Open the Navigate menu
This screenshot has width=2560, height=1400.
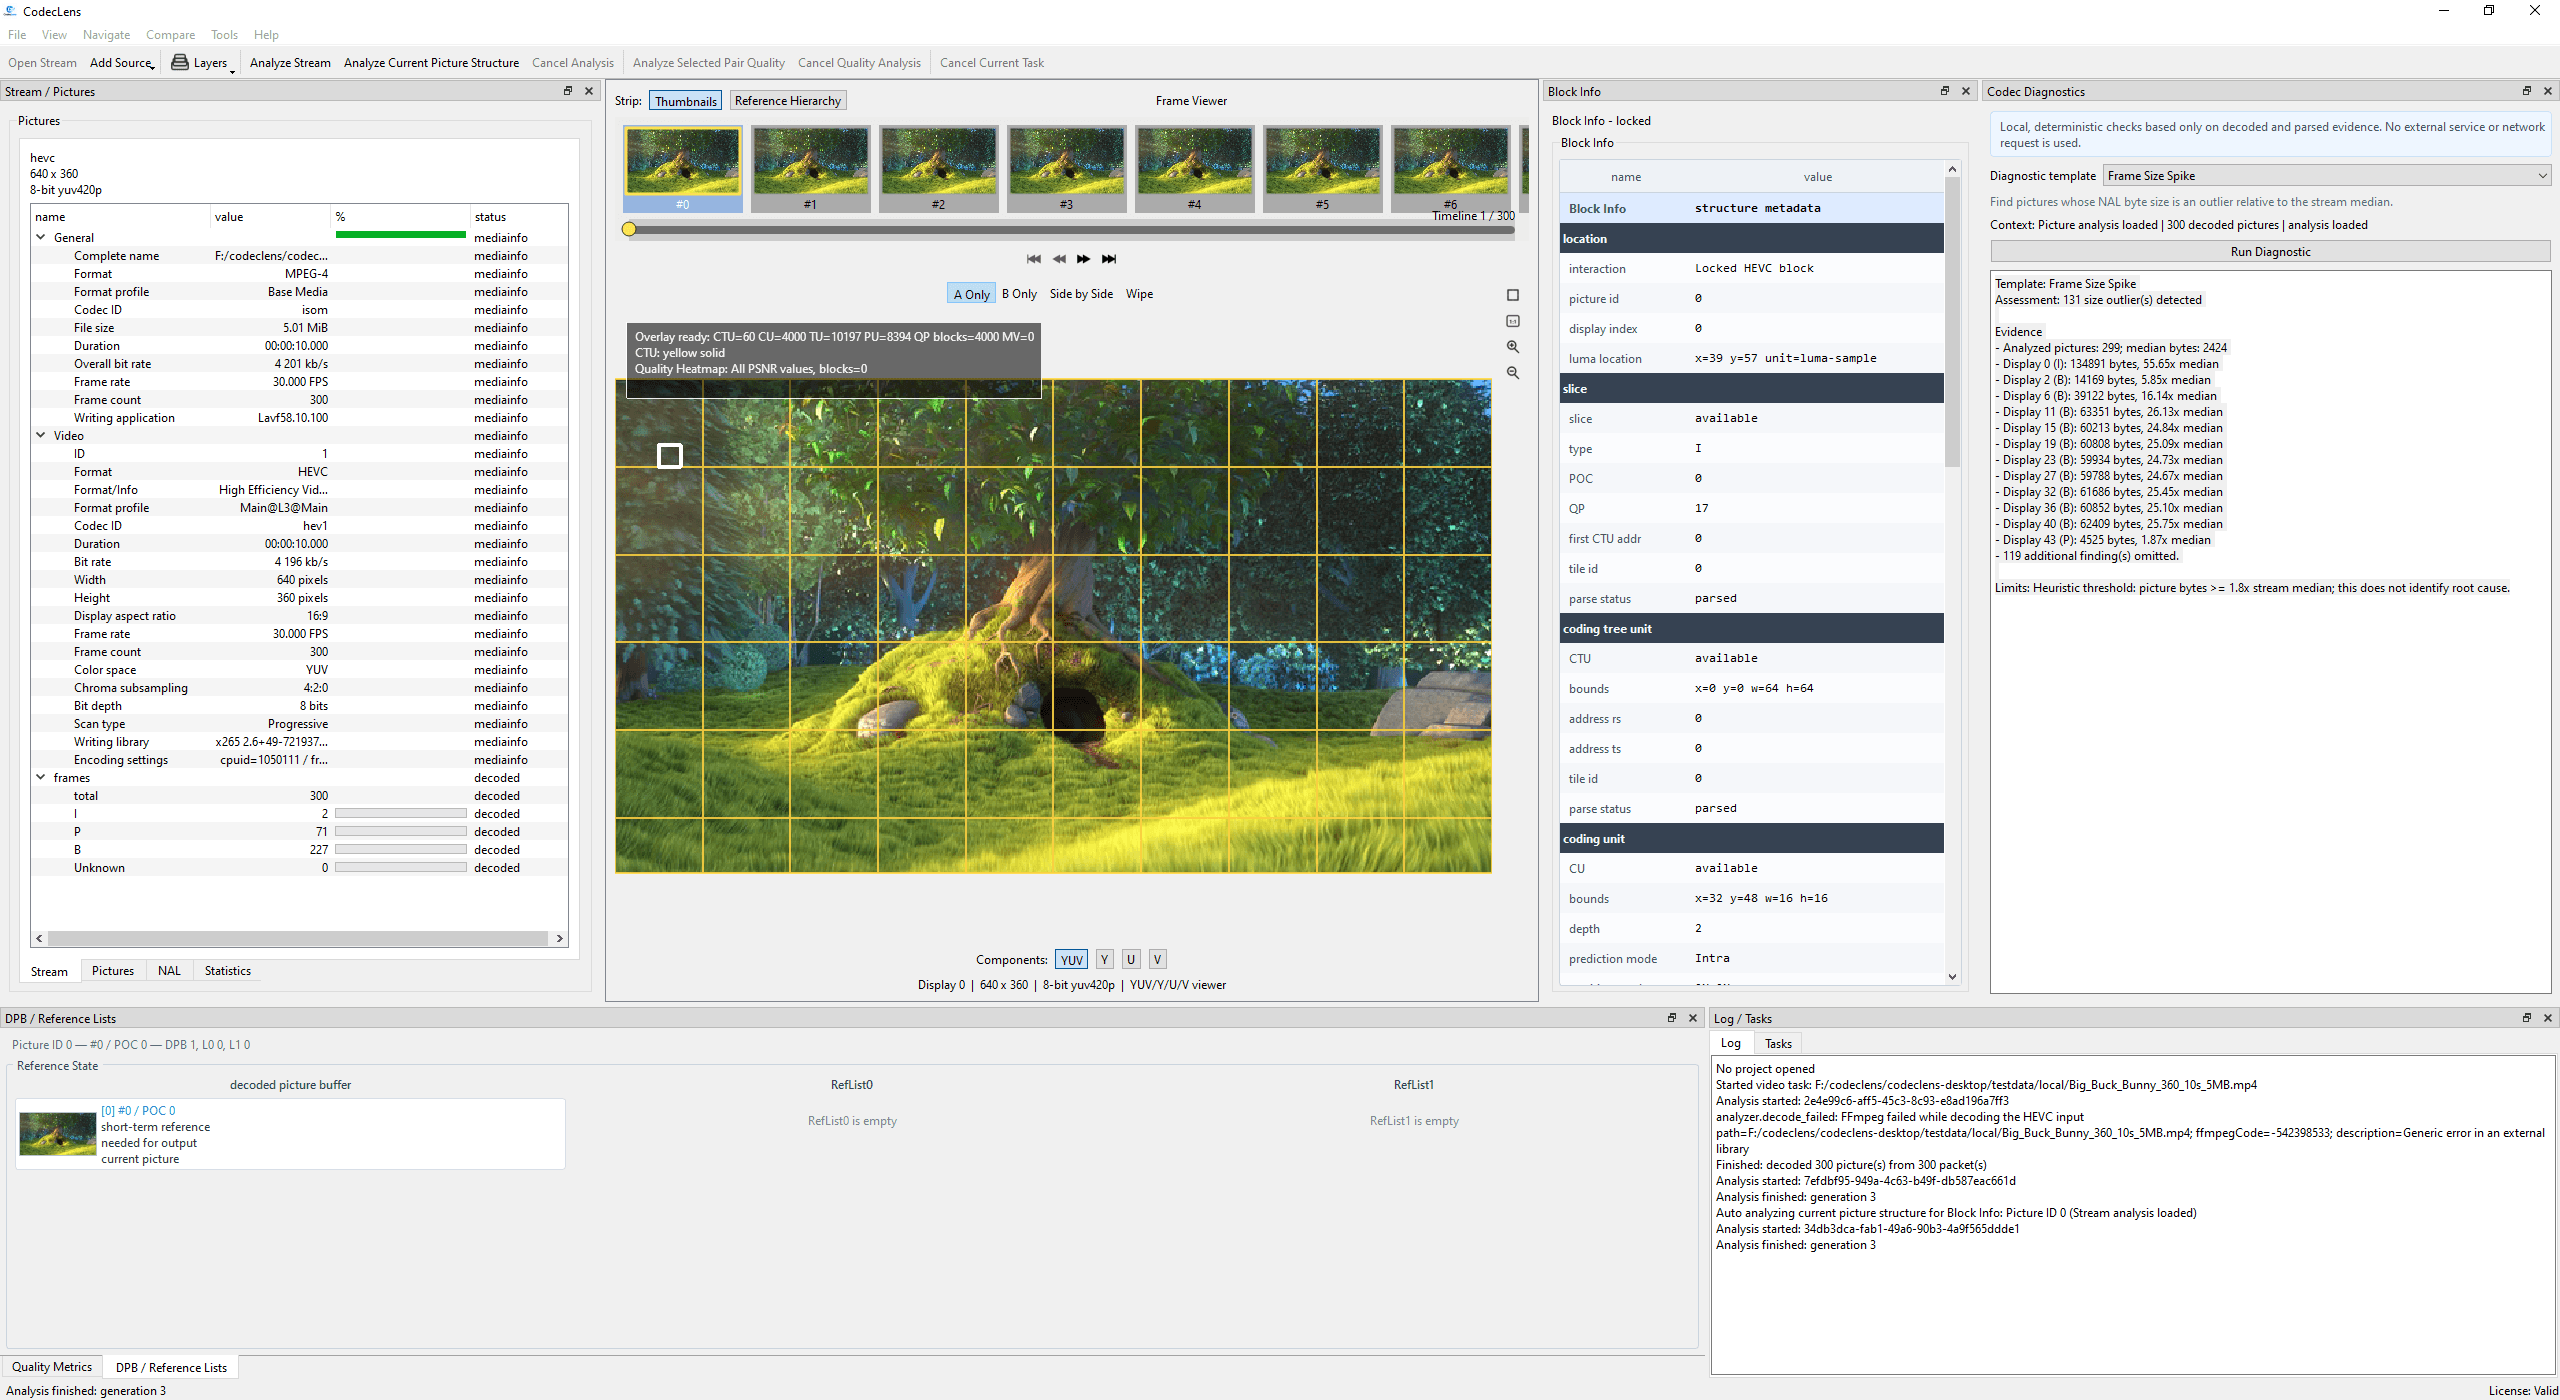(106, 35)
